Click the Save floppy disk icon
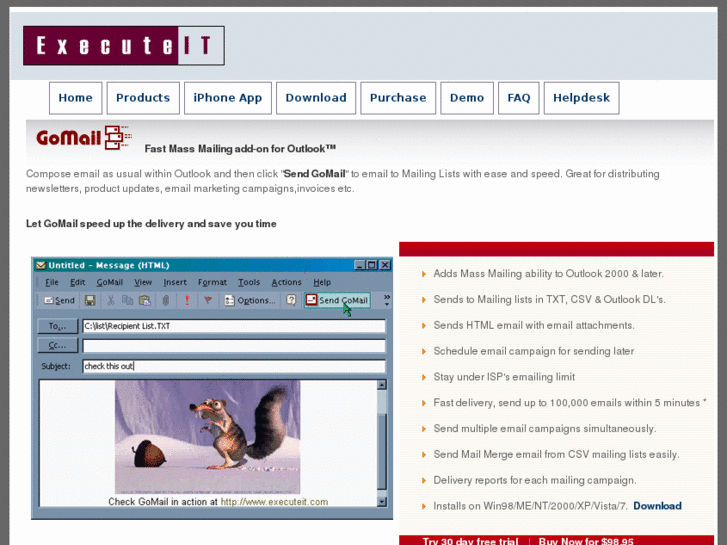727x545 pixels. click(x=90, y=301)
